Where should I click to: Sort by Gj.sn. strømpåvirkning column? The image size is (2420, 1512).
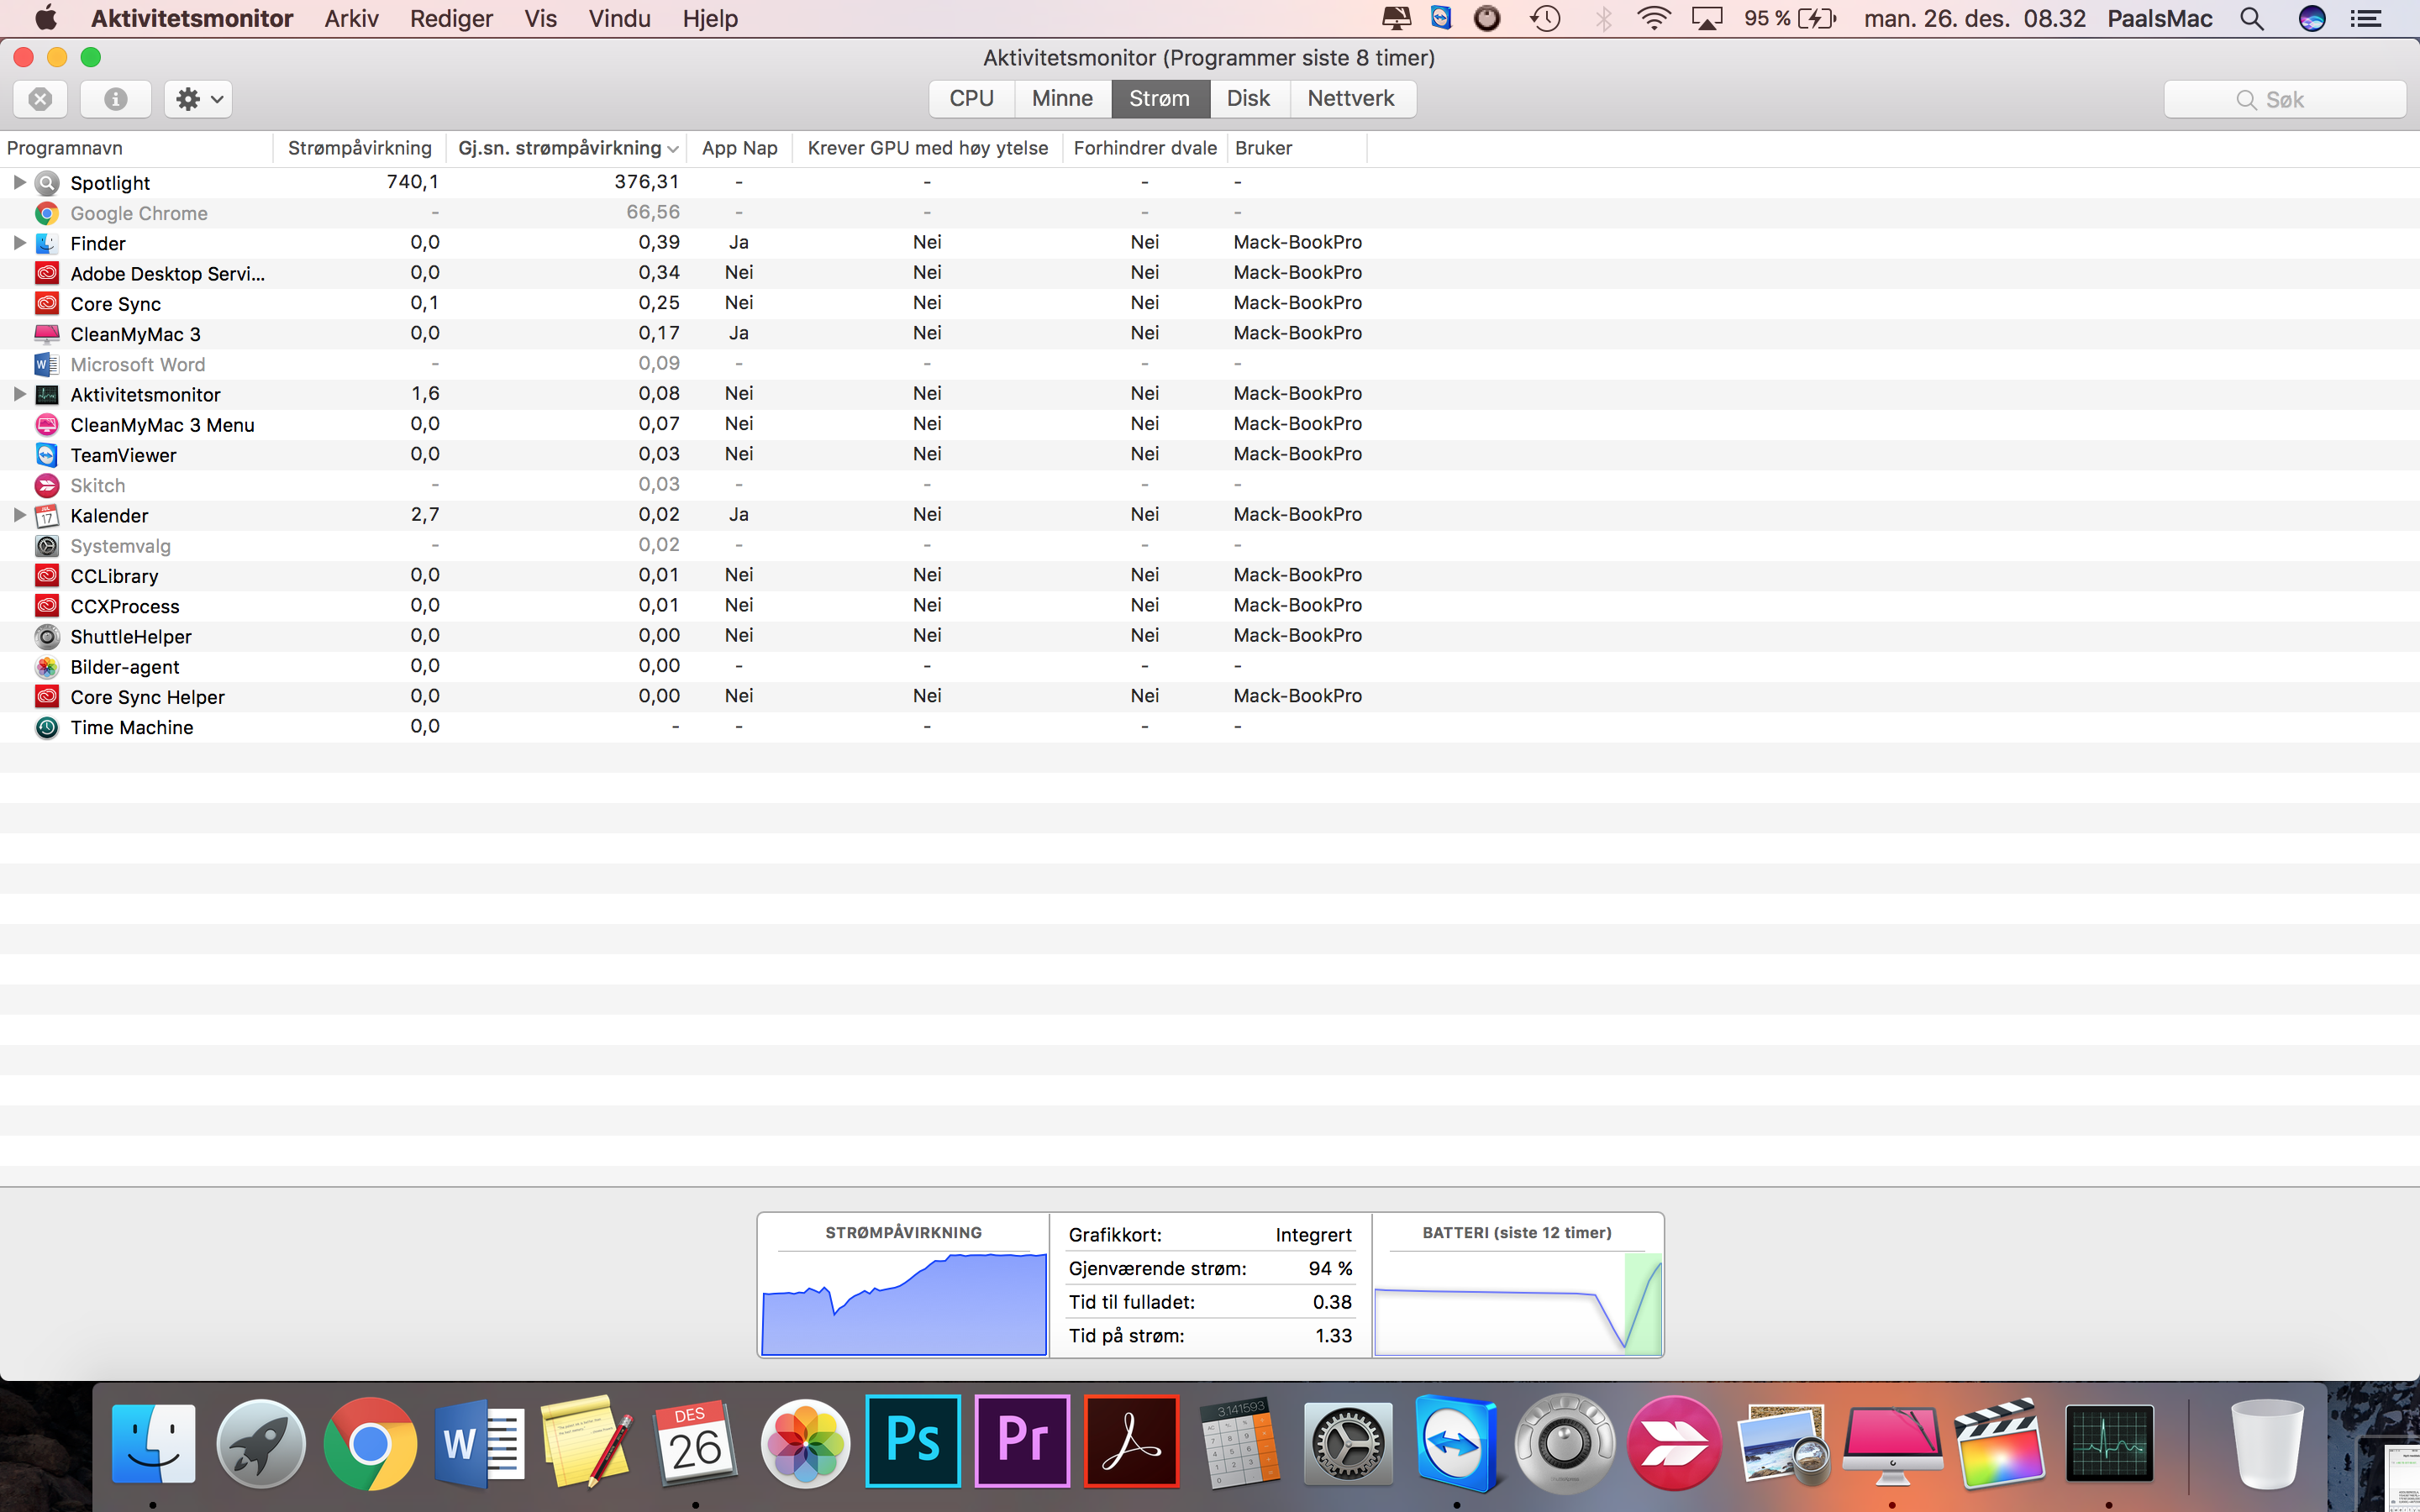(x=567, y=148)
